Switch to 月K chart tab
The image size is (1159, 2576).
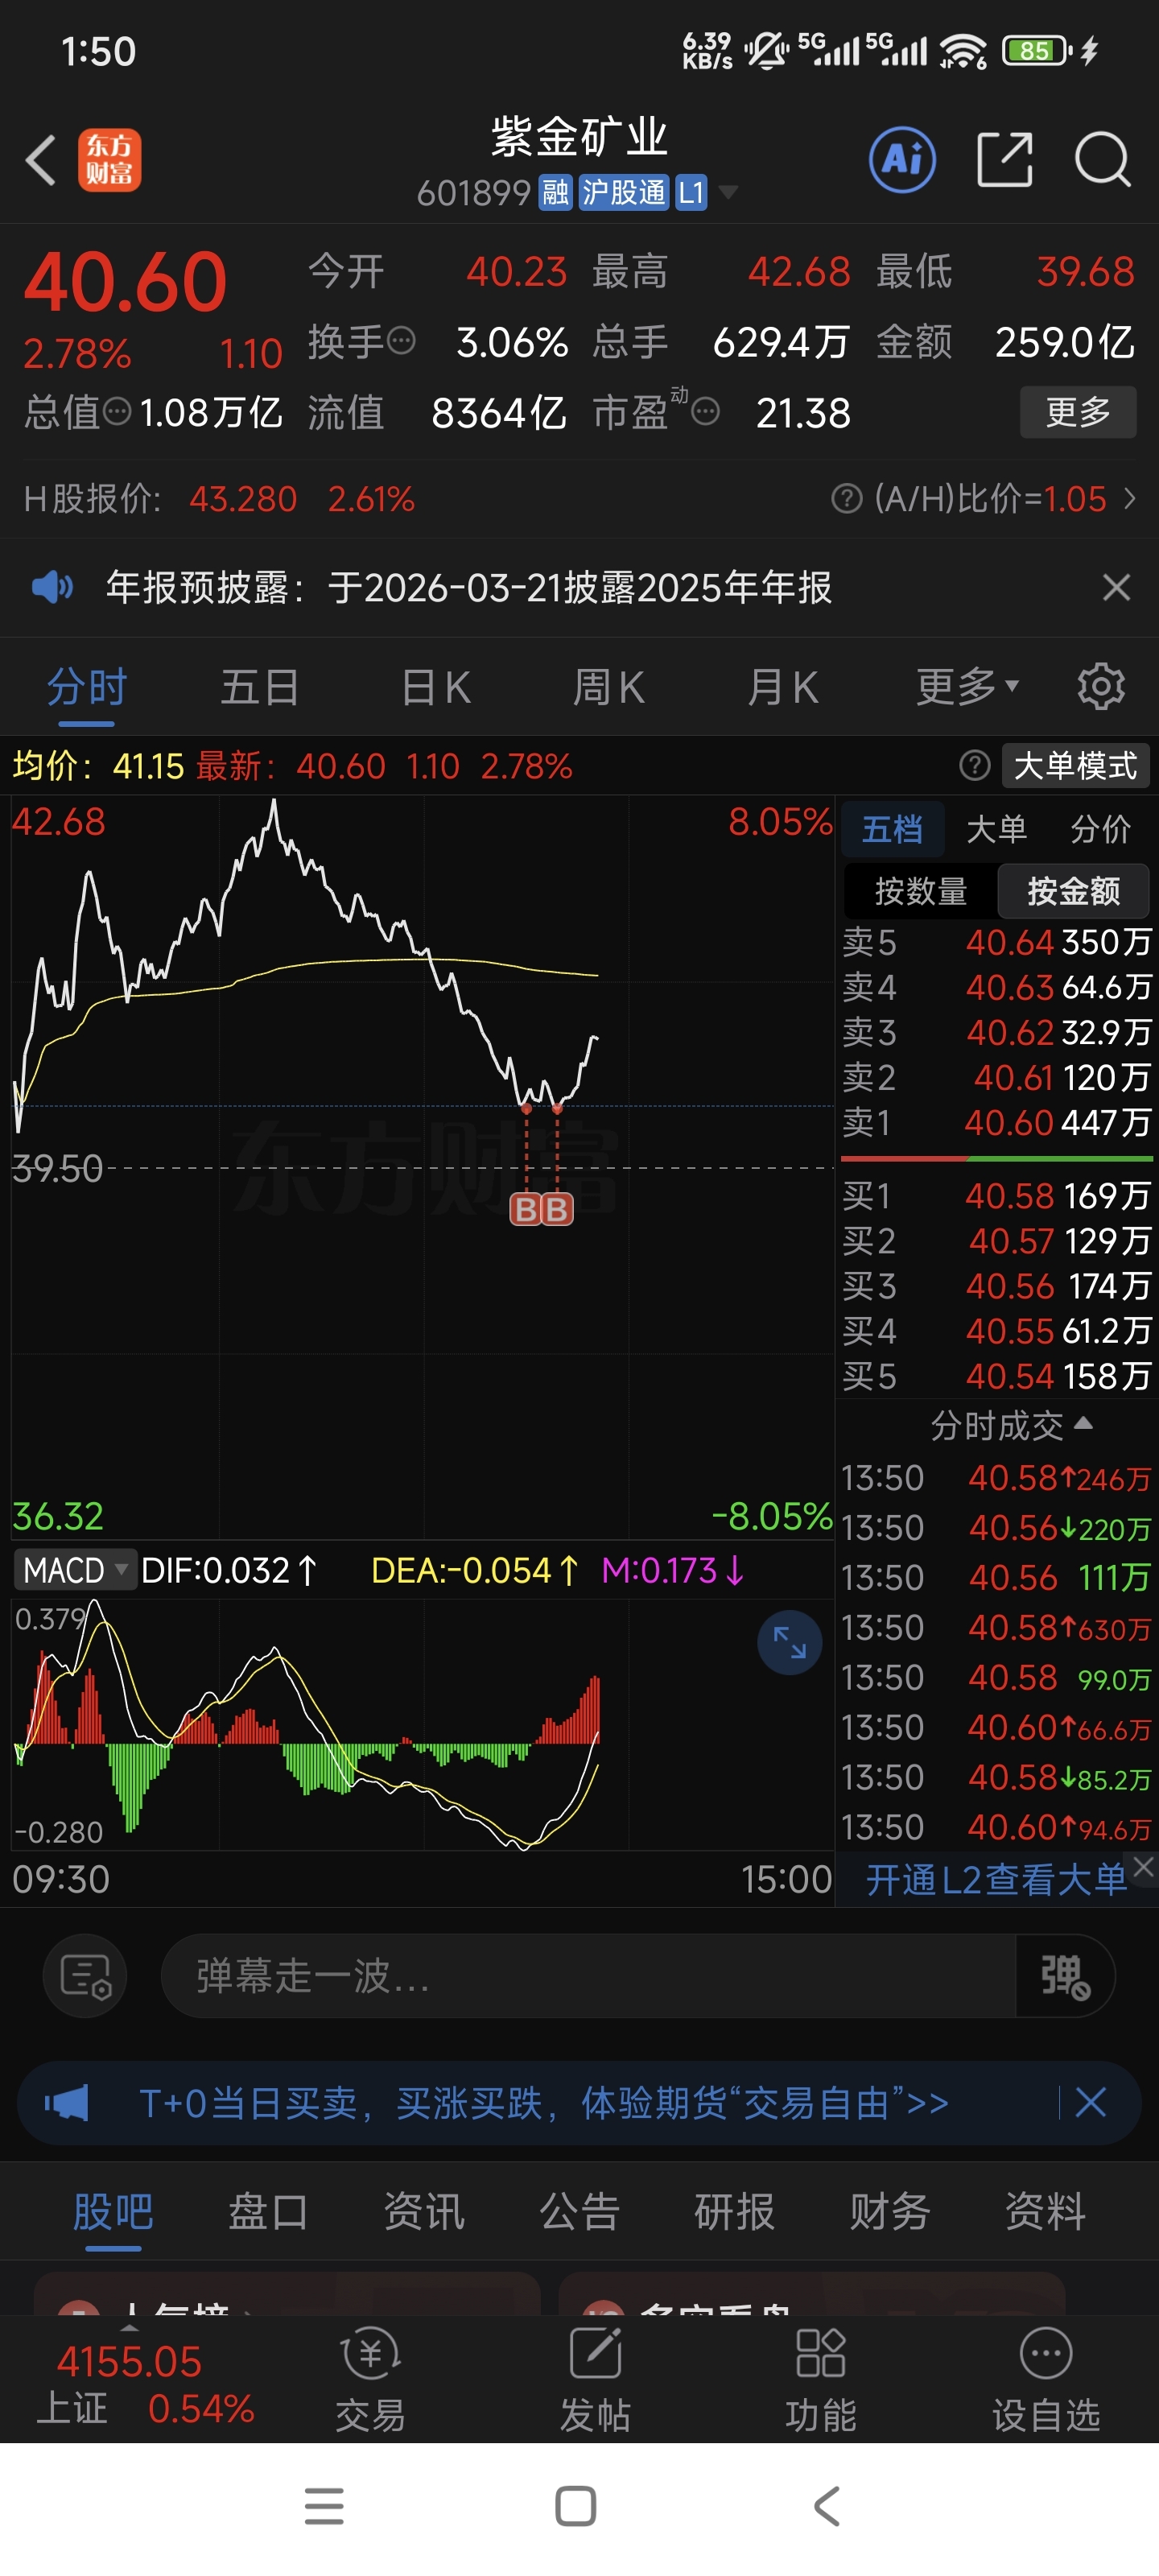(x=783, y=687)
